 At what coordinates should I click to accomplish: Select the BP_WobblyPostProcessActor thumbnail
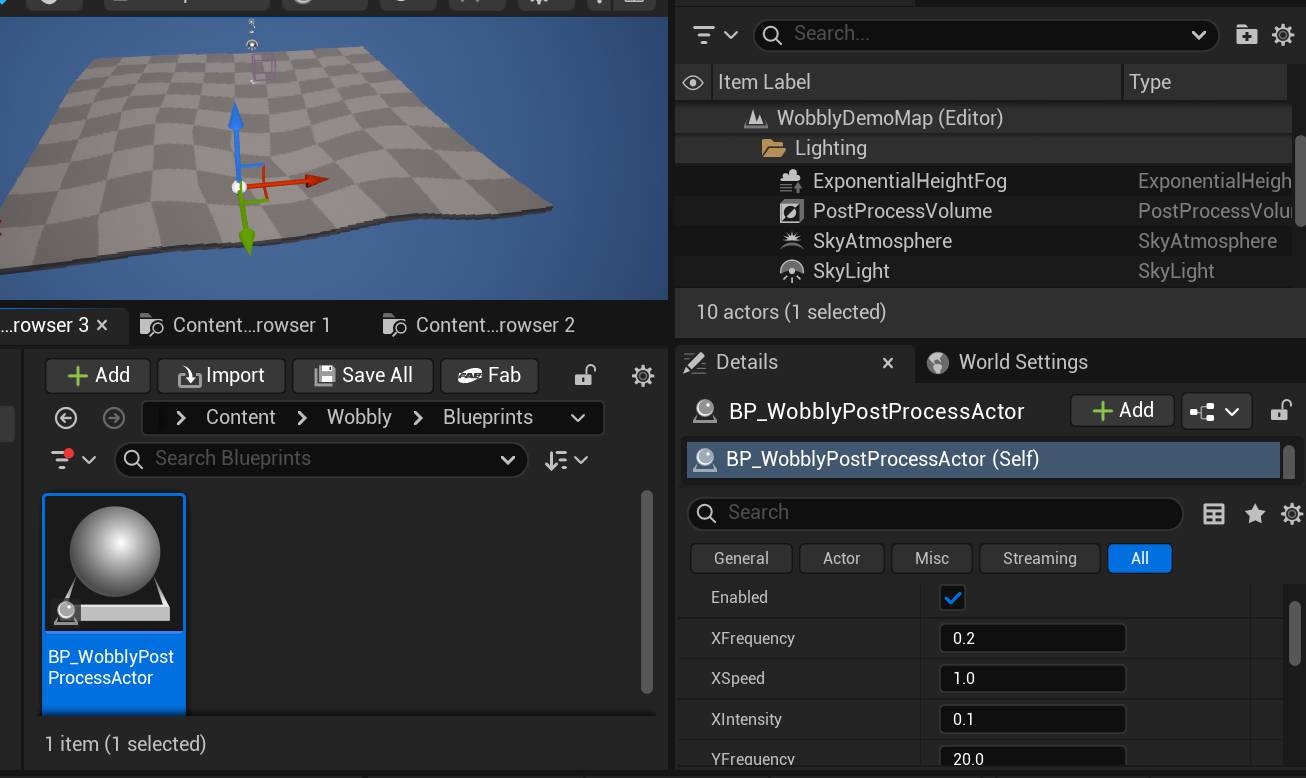(113, 562)
